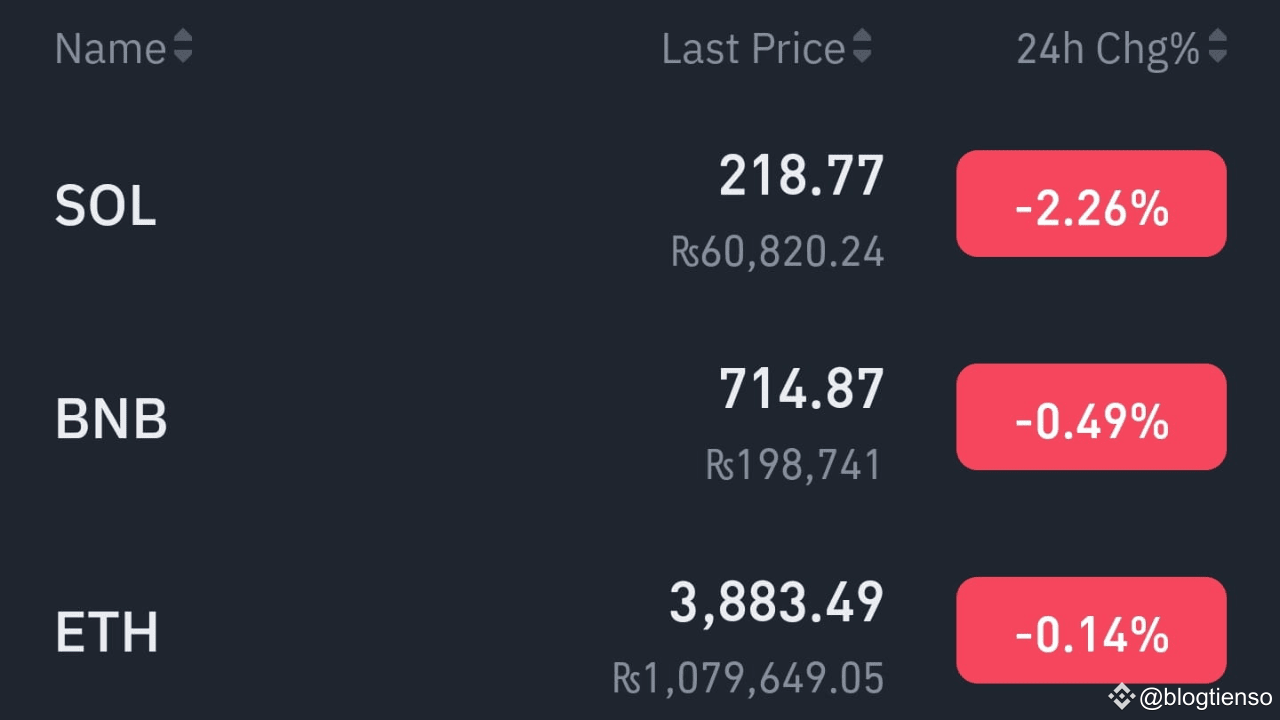The width and height of the screenshot is (1280, 720).
Task: Select BNB last price 714.87
Action: pyautogui.click(x=801, y=389)
